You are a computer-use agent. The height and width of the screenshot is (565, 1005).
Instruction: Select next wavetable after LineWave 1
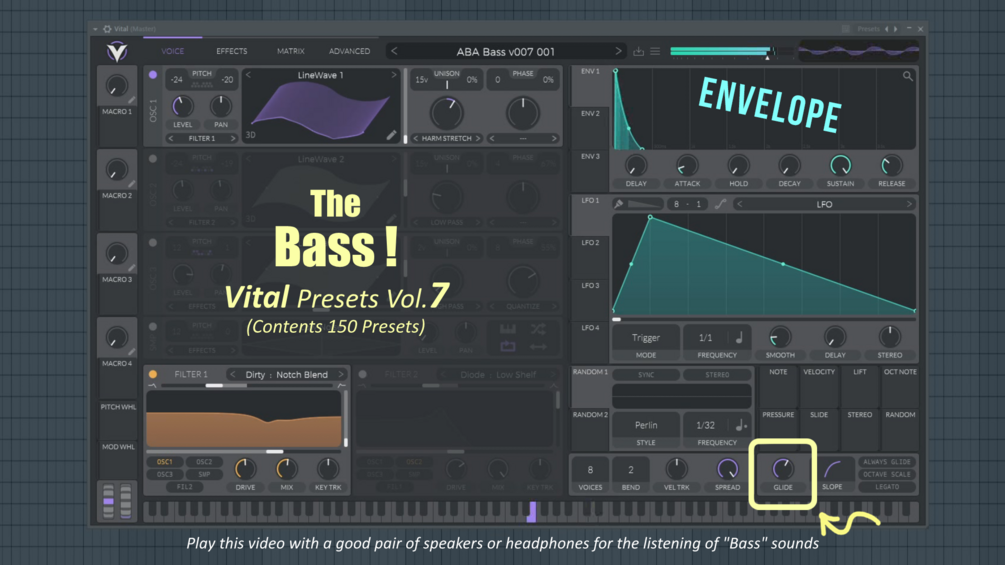coord(394,75)
